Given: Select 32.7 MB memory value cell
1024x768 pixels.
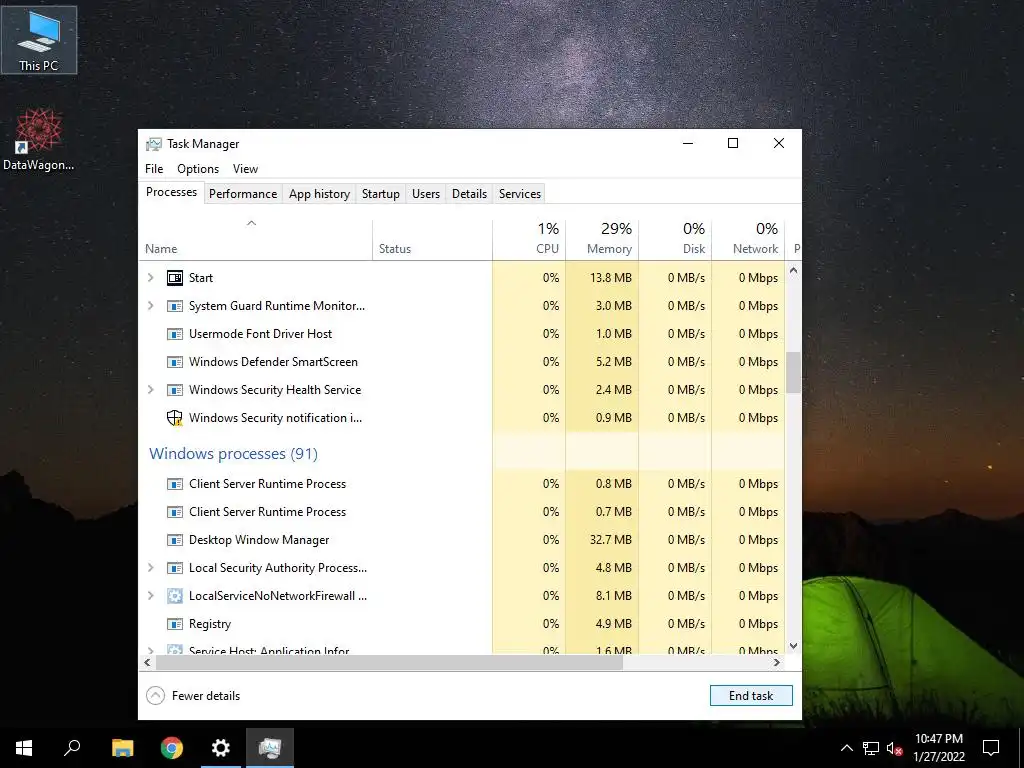Looking at the screenshot, I should point(602,540).
